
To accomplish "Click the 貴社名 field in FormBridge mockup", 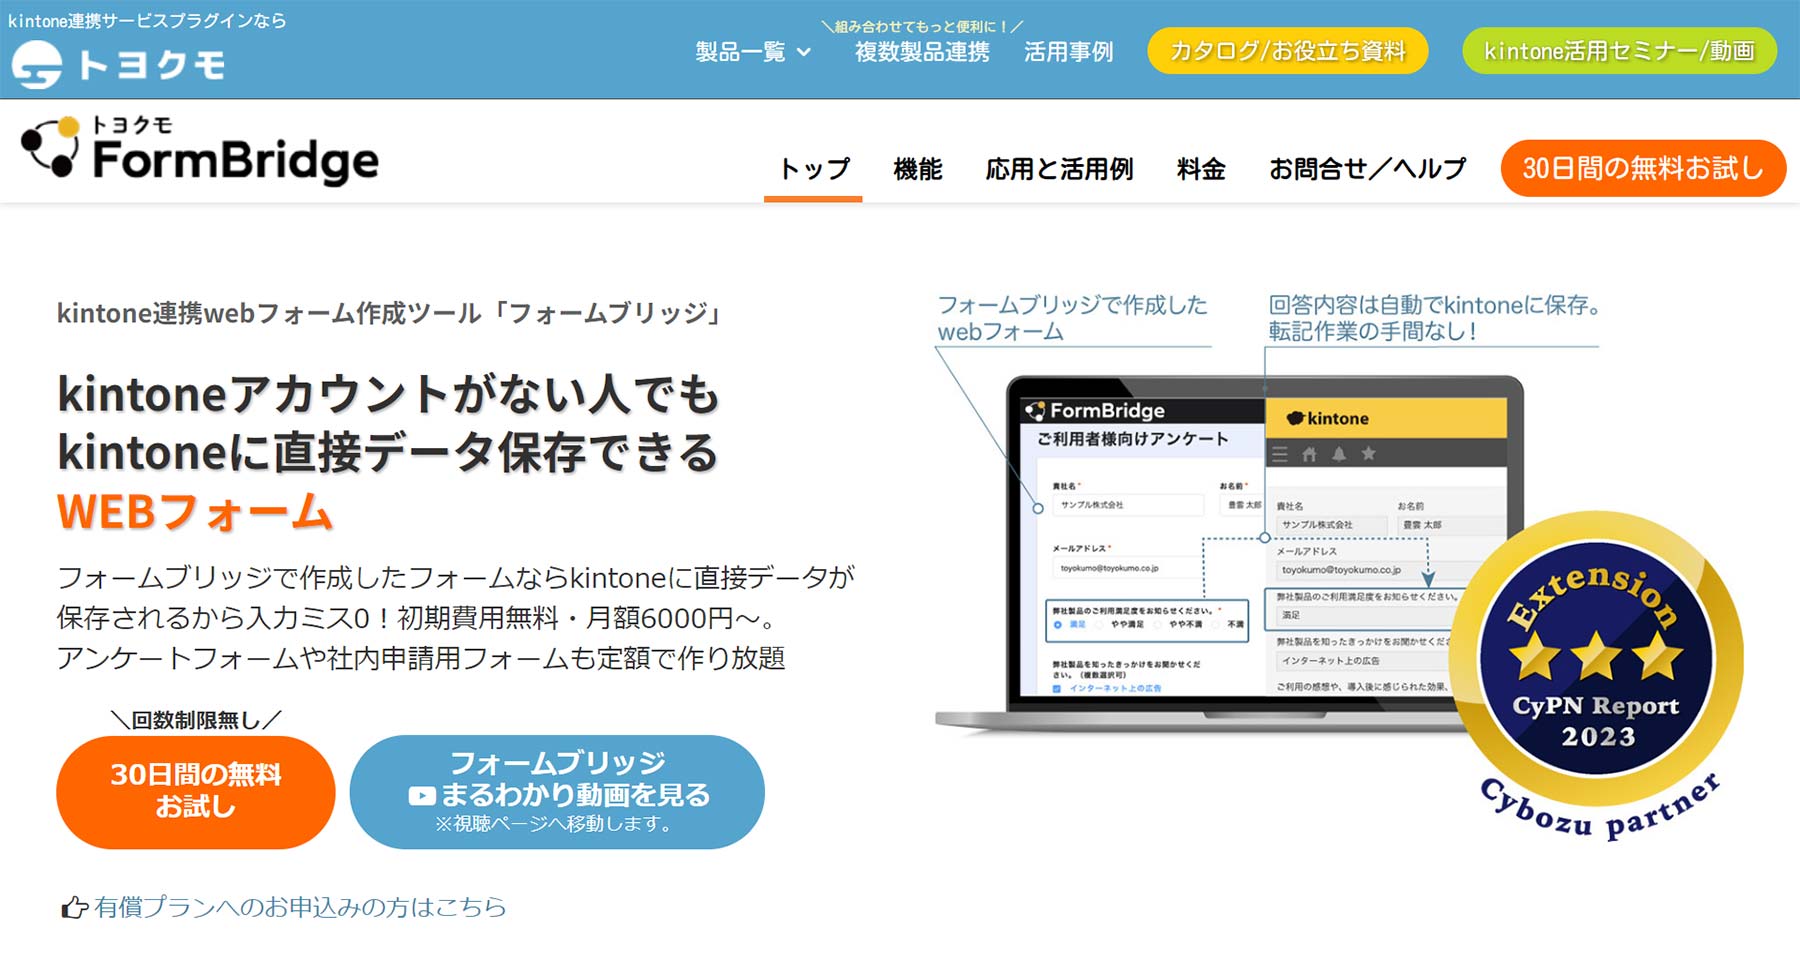I will (1127, 505).
